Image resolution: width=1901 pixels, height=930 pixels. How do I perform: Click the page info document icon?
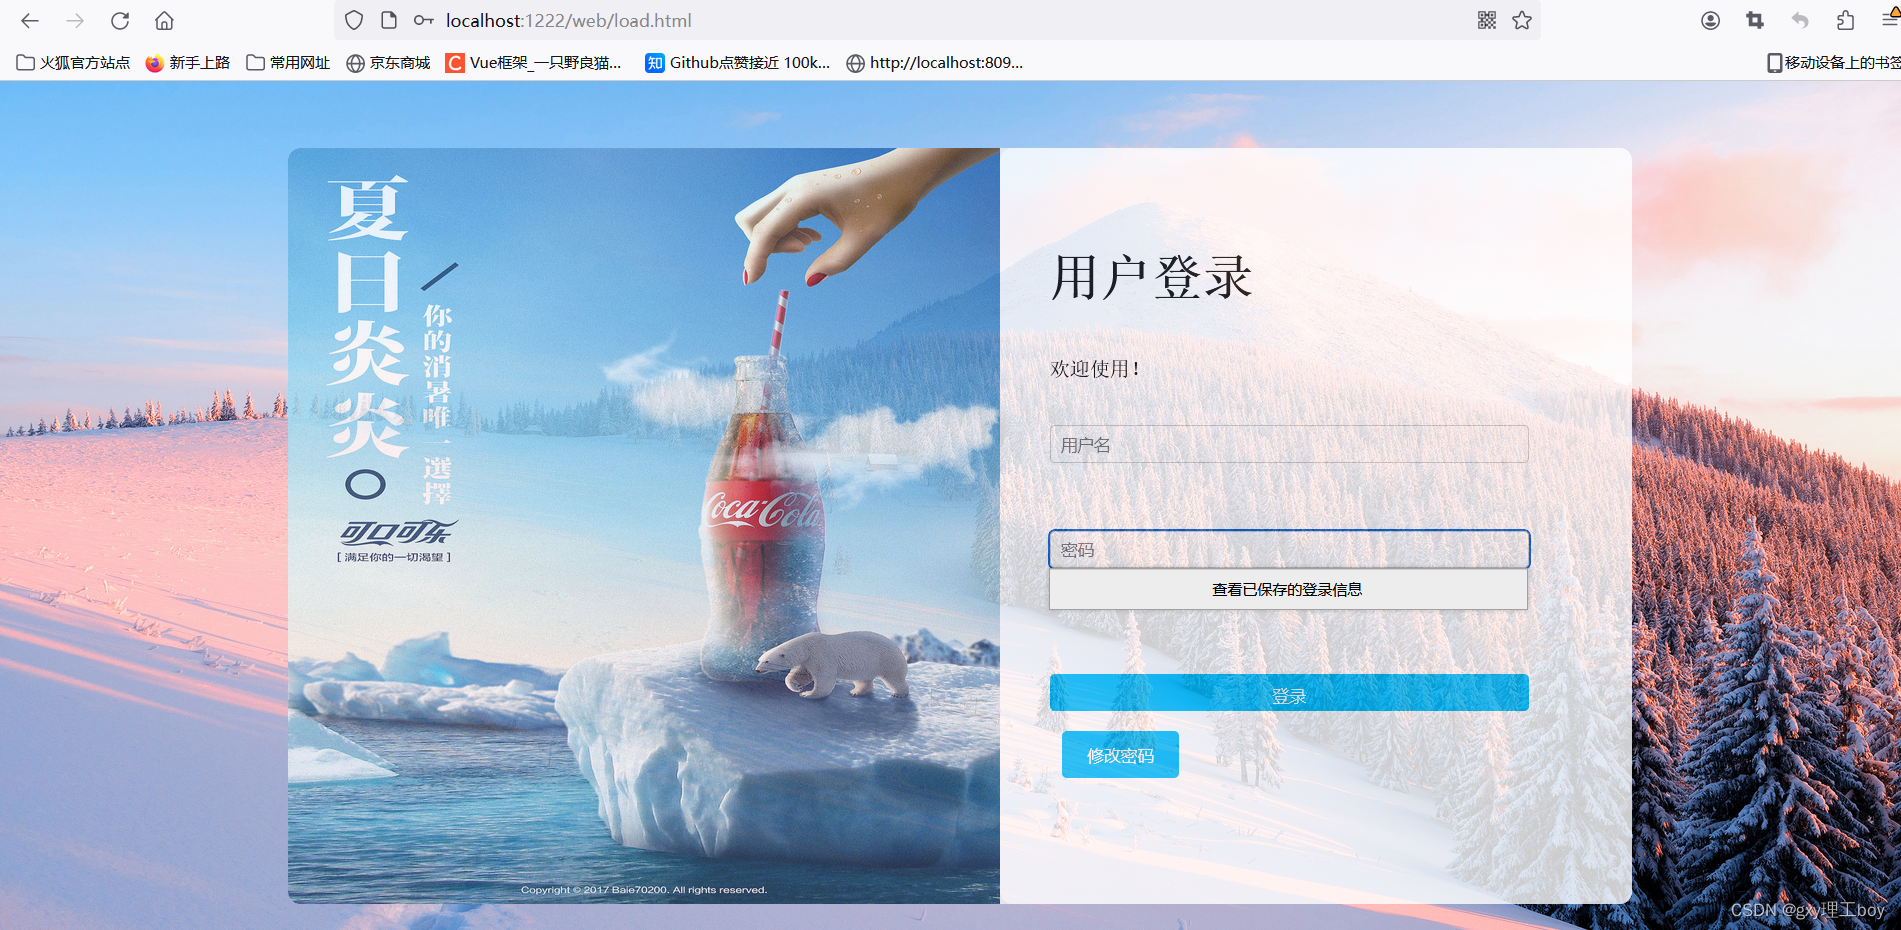(x=389, y=20)
